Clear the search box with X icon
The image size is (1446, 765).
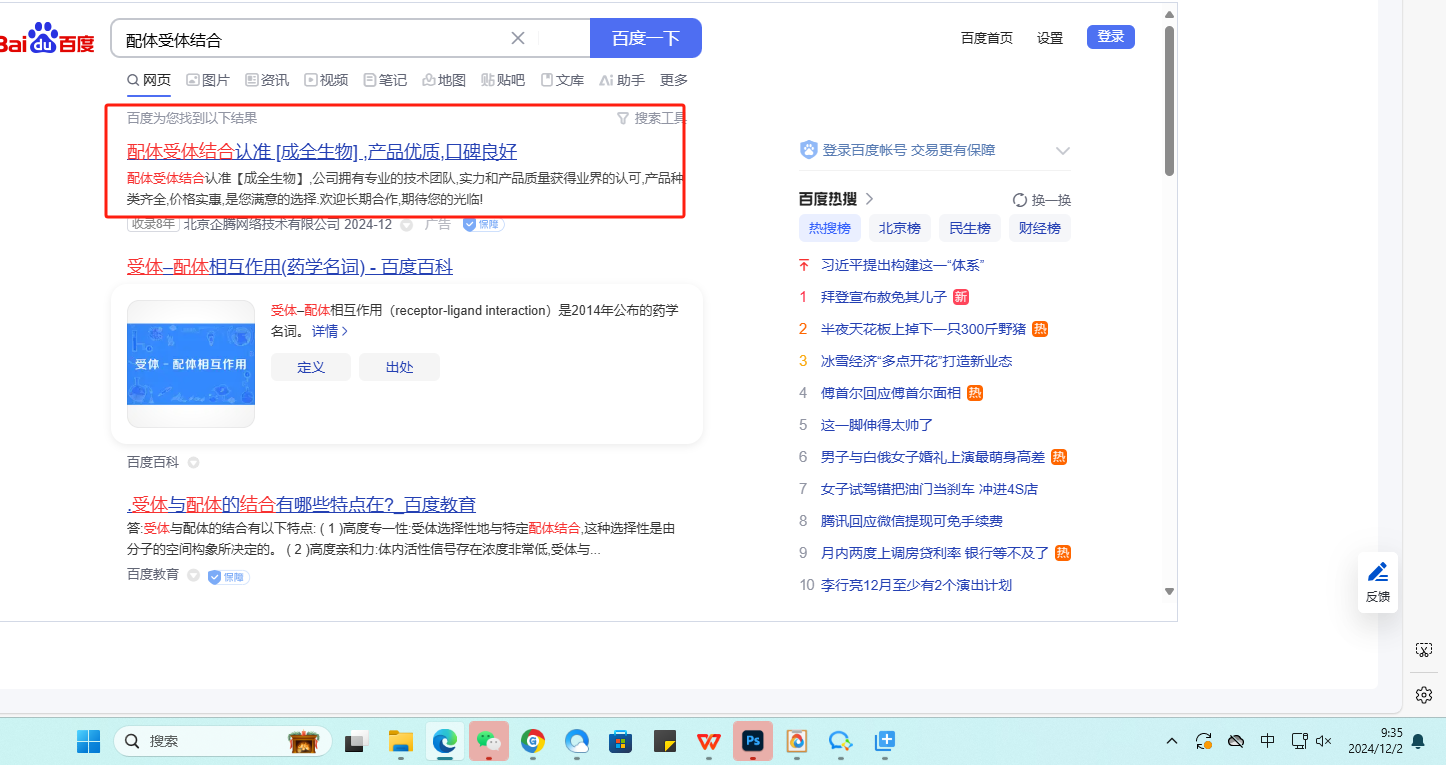tap(518, 39)
